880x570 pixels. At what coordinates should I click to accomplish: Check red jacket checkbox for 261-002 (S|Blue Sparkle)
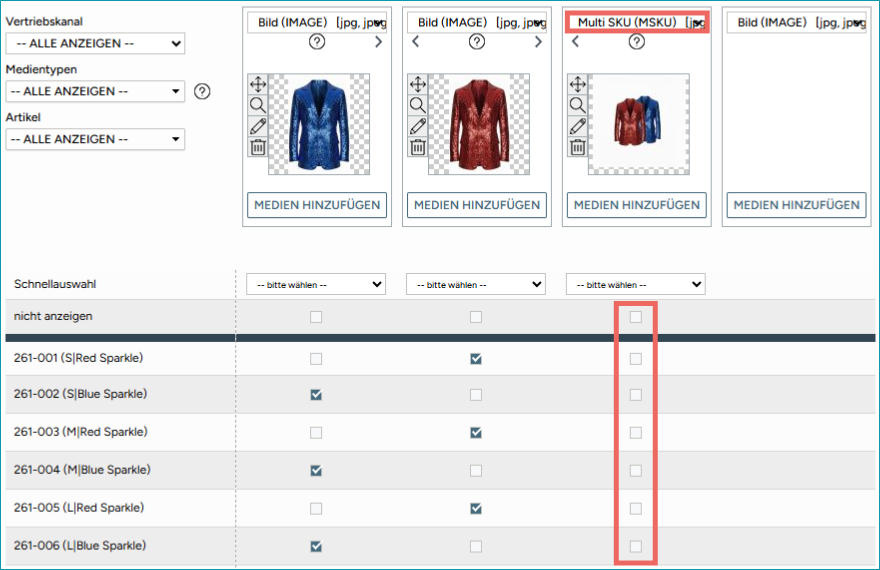[476, 395]
